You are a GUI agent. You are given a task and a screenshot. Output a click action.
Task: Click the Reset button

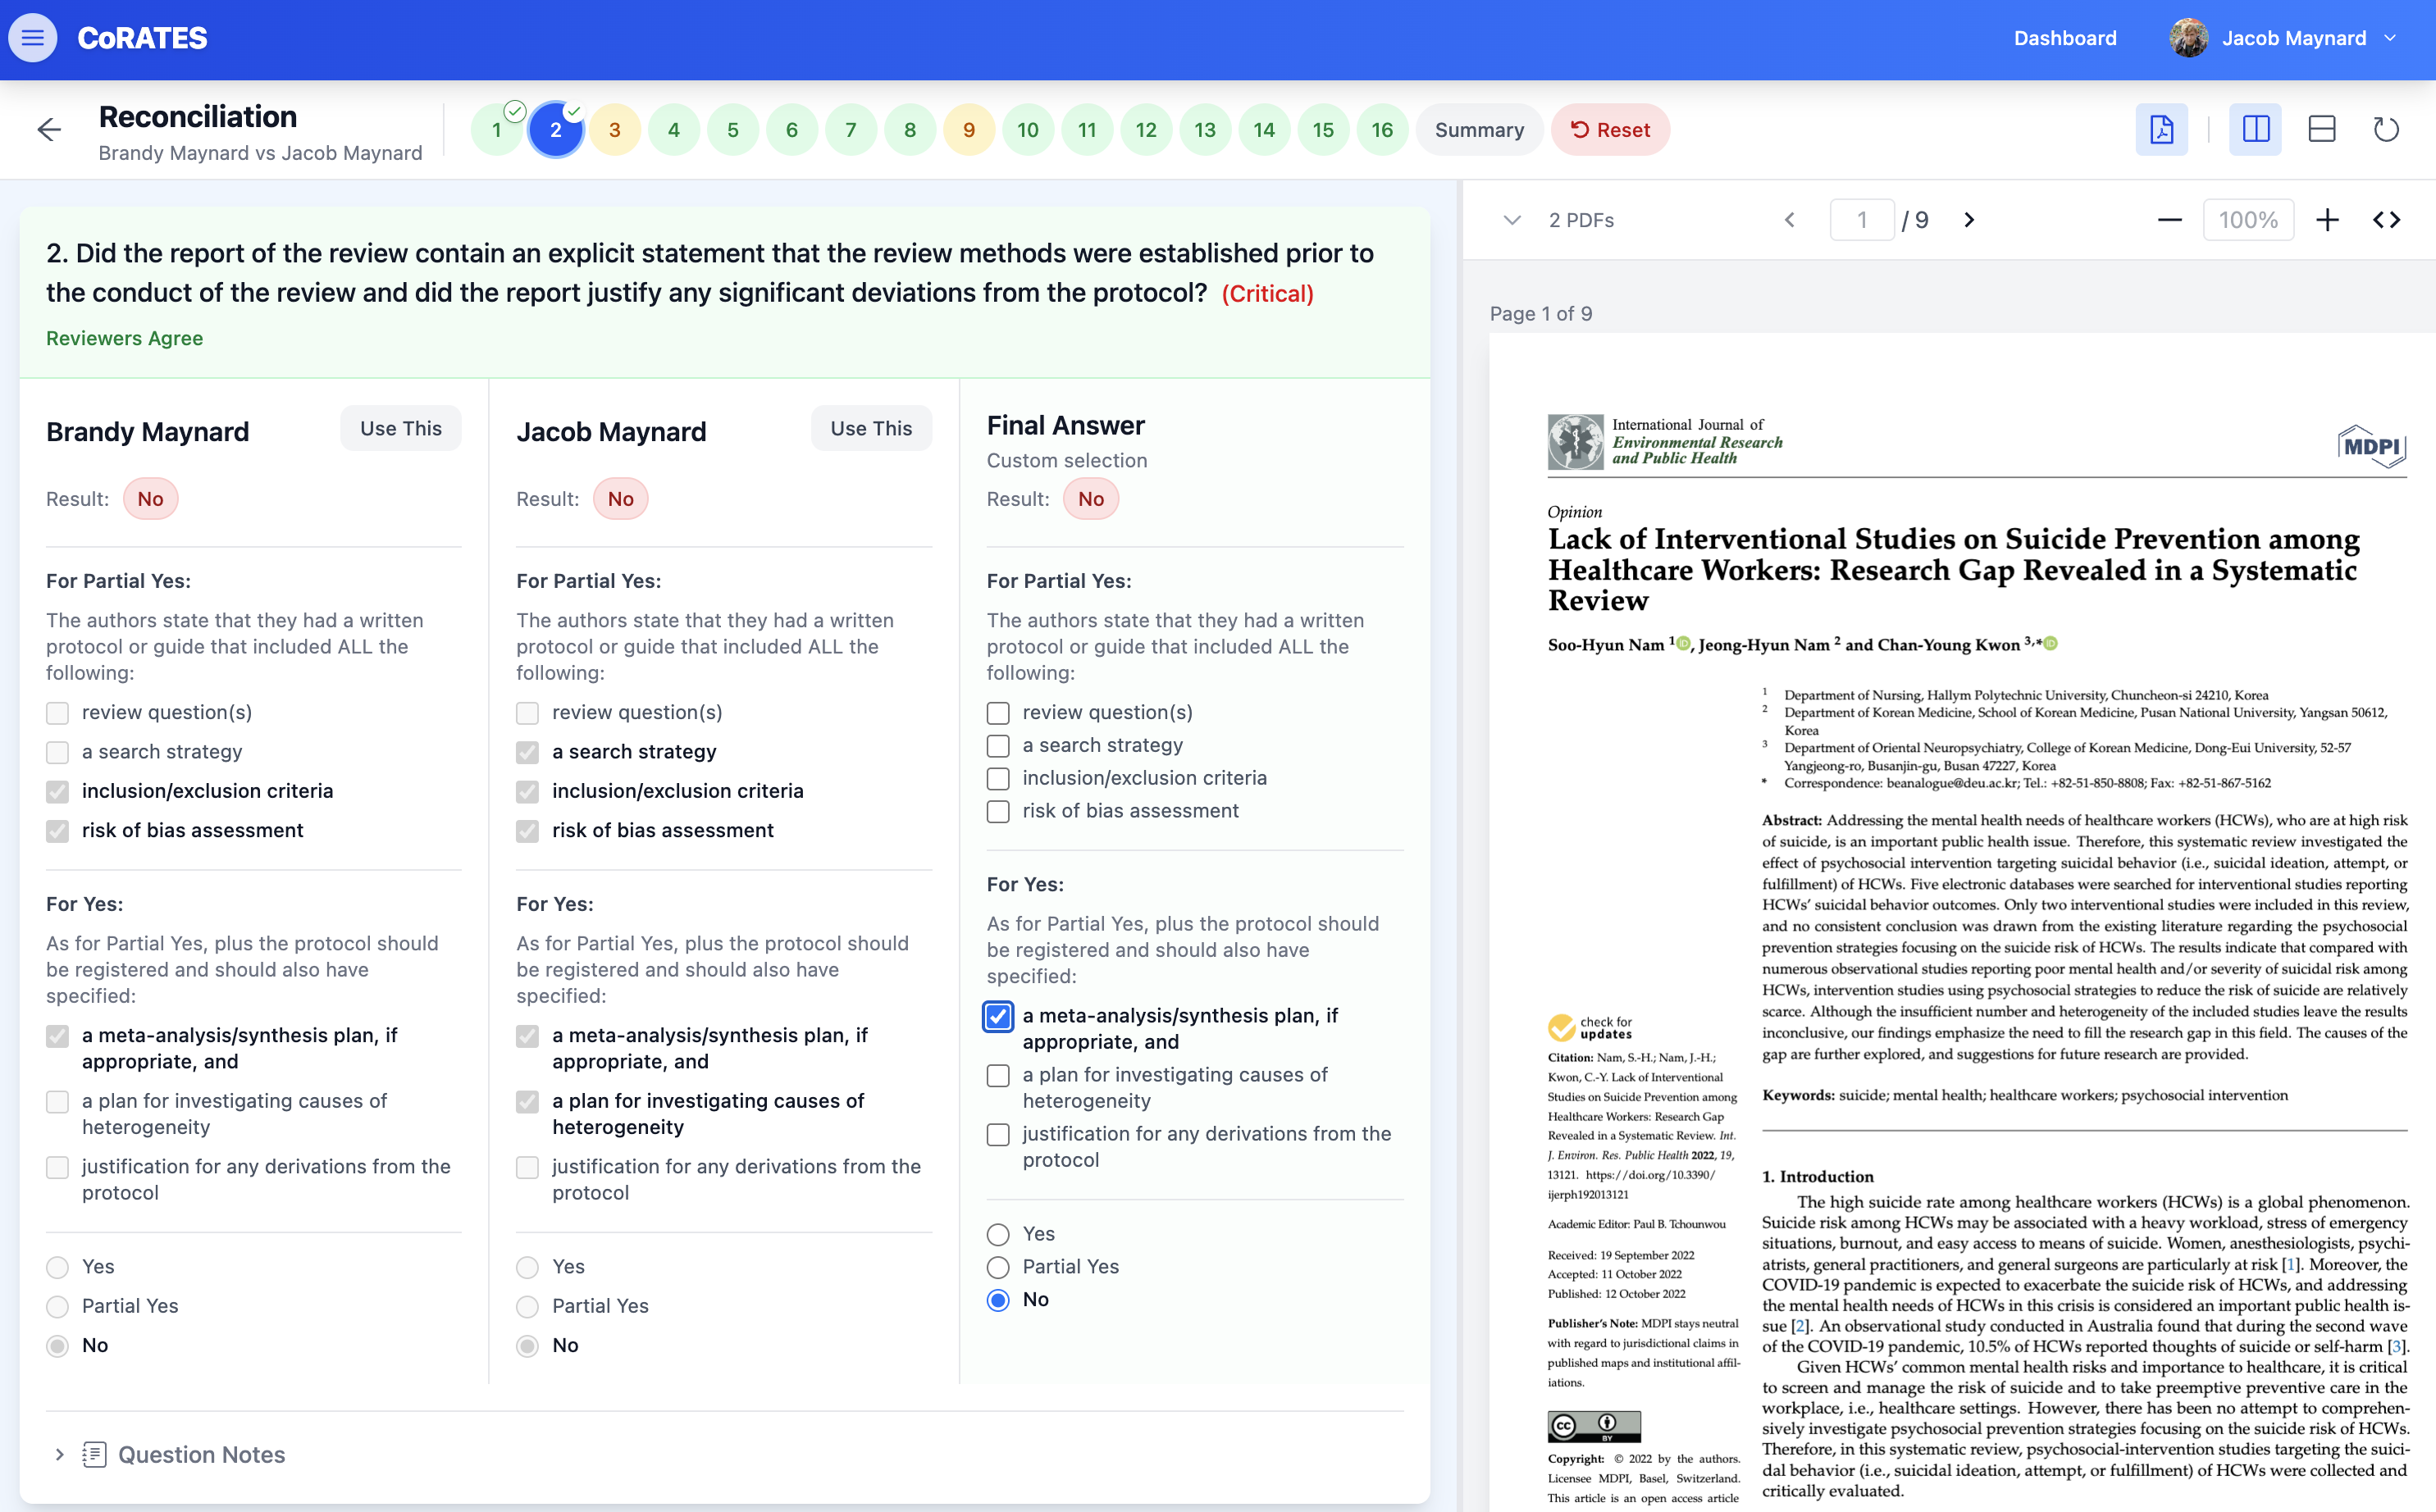coord(1610,129)
